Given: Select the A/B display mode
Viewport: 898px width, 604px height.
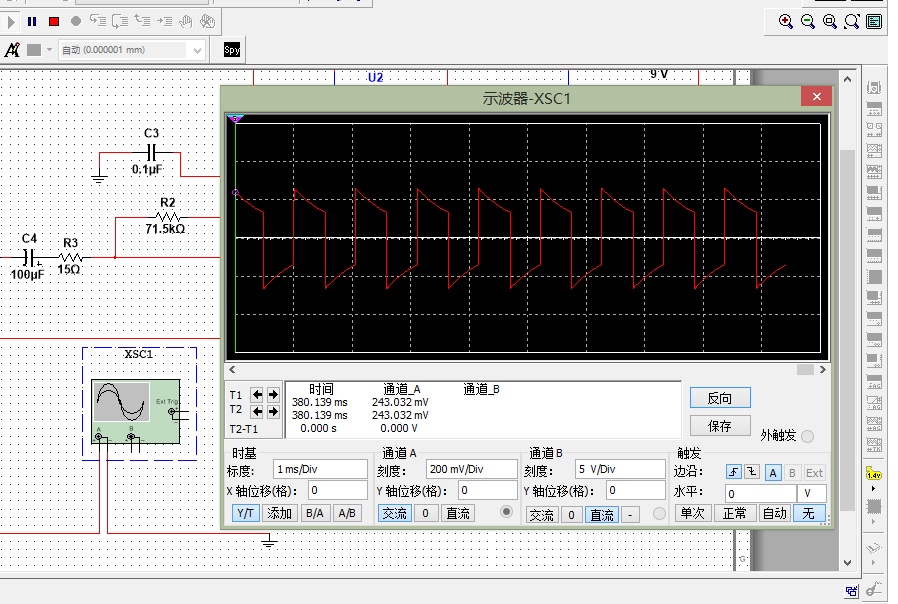Looking at the screenshot, I should pyautogui.click(x=347, y=513).
